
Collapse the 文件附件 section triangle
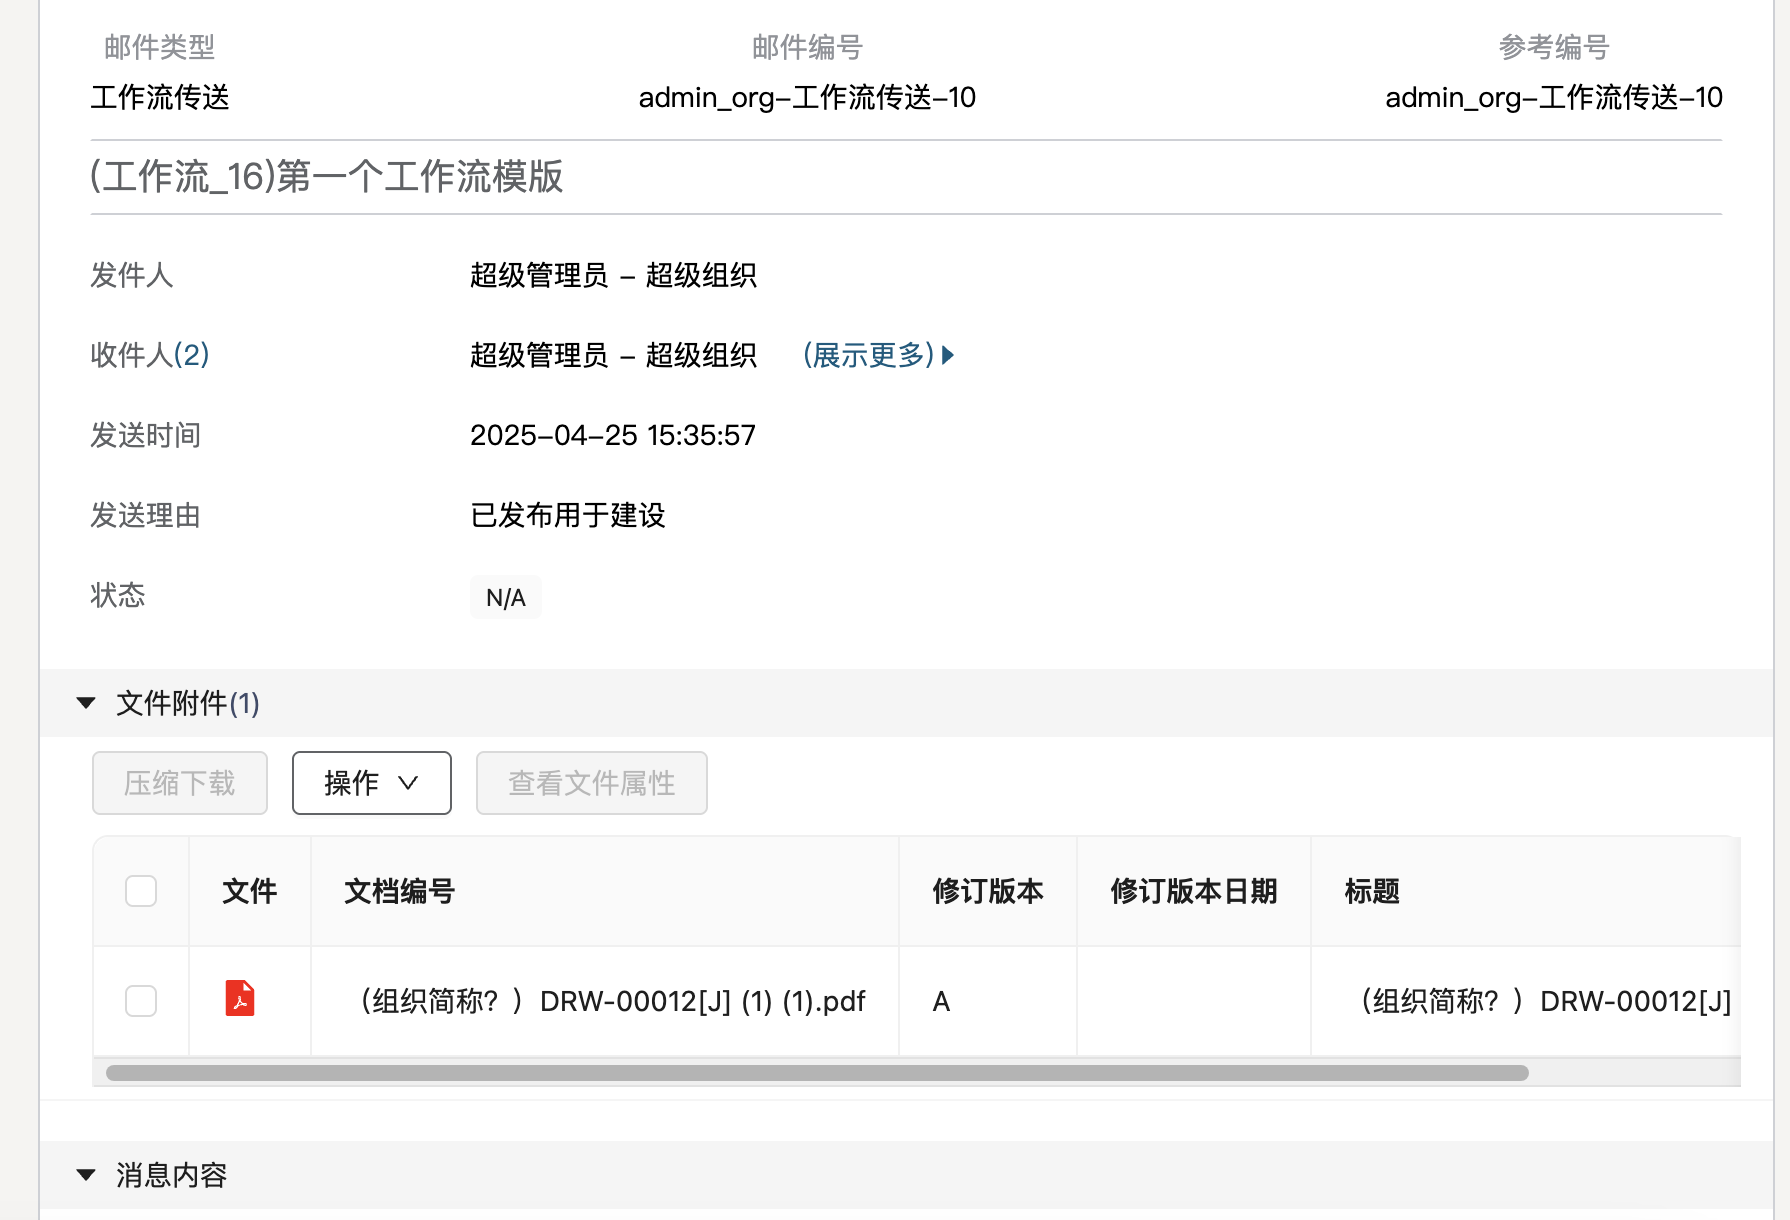coord(86,703)
